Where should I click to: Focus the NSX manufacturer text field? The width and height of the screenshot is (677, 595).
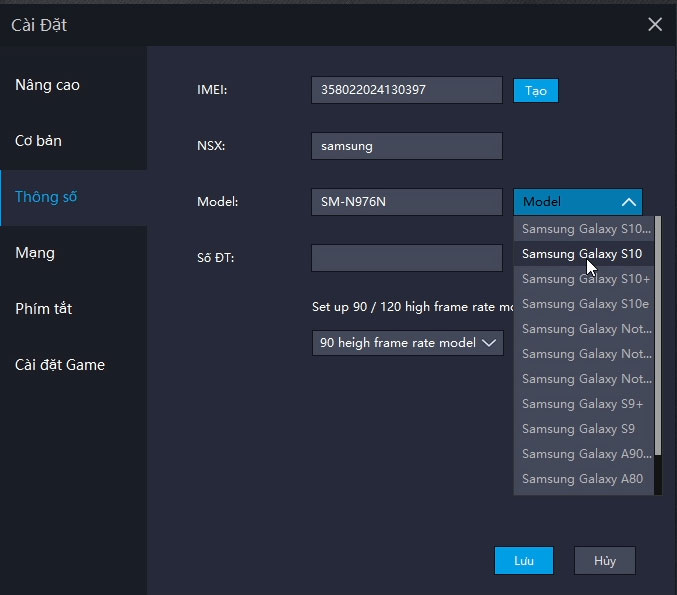[x=406, y=146]
